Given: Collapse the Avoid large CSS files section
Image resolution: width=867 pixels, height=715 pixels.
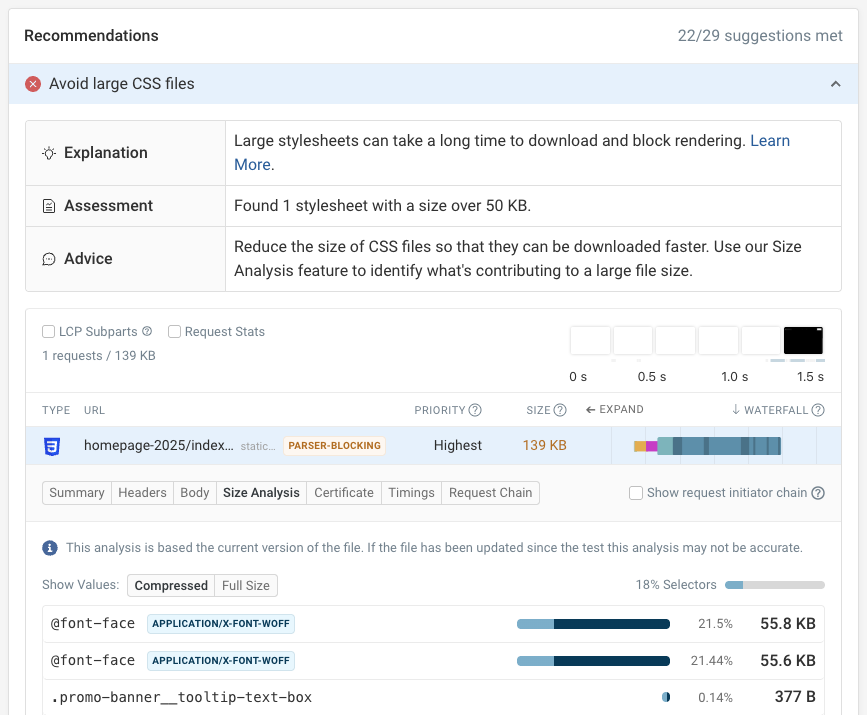Looking at the screenshot, I should 836,84.
